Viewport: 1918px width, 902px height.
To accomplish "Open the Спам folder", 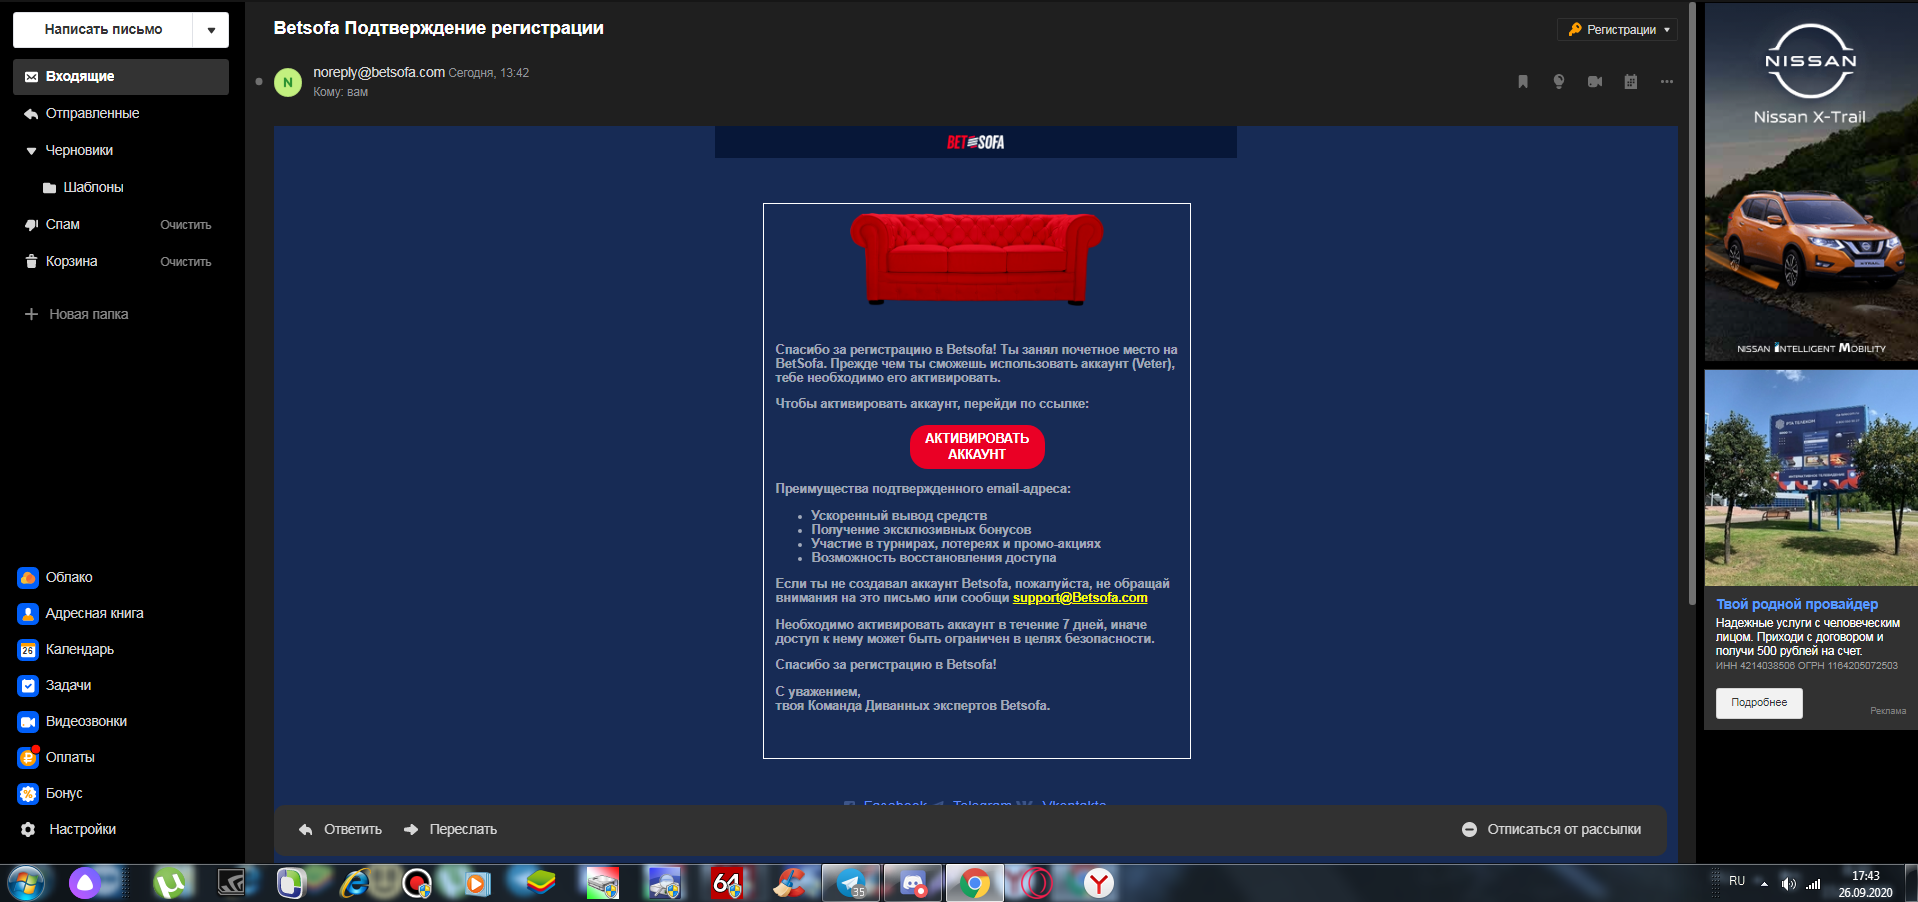I will point(63,225).
